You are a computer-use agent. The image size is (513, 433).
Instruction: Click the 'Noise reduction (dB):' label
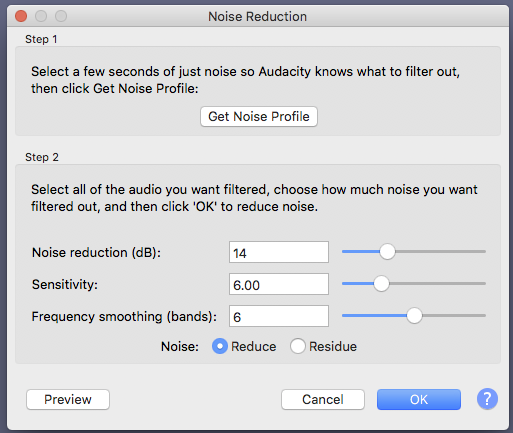click(x=96, y=253)
